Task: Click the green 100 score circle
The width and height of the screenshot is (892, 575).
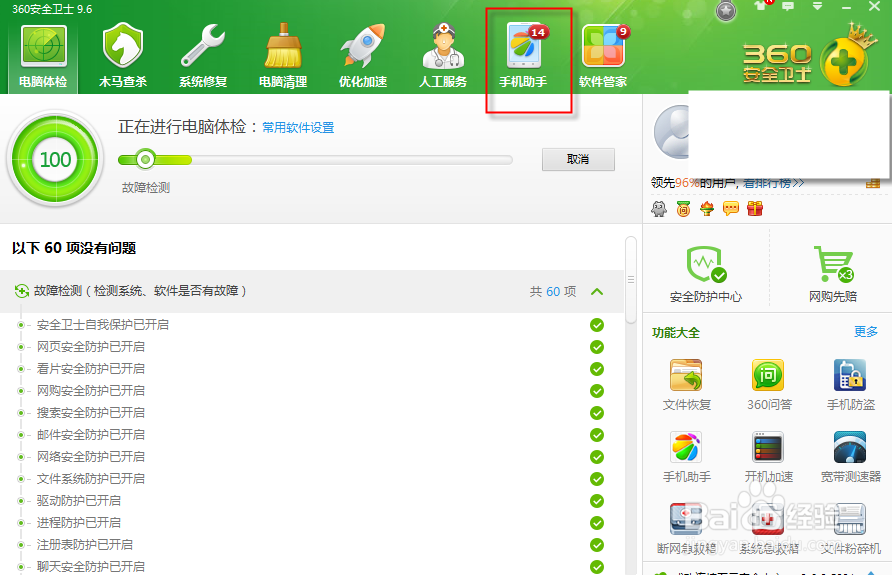Action: tap(55, 159)
